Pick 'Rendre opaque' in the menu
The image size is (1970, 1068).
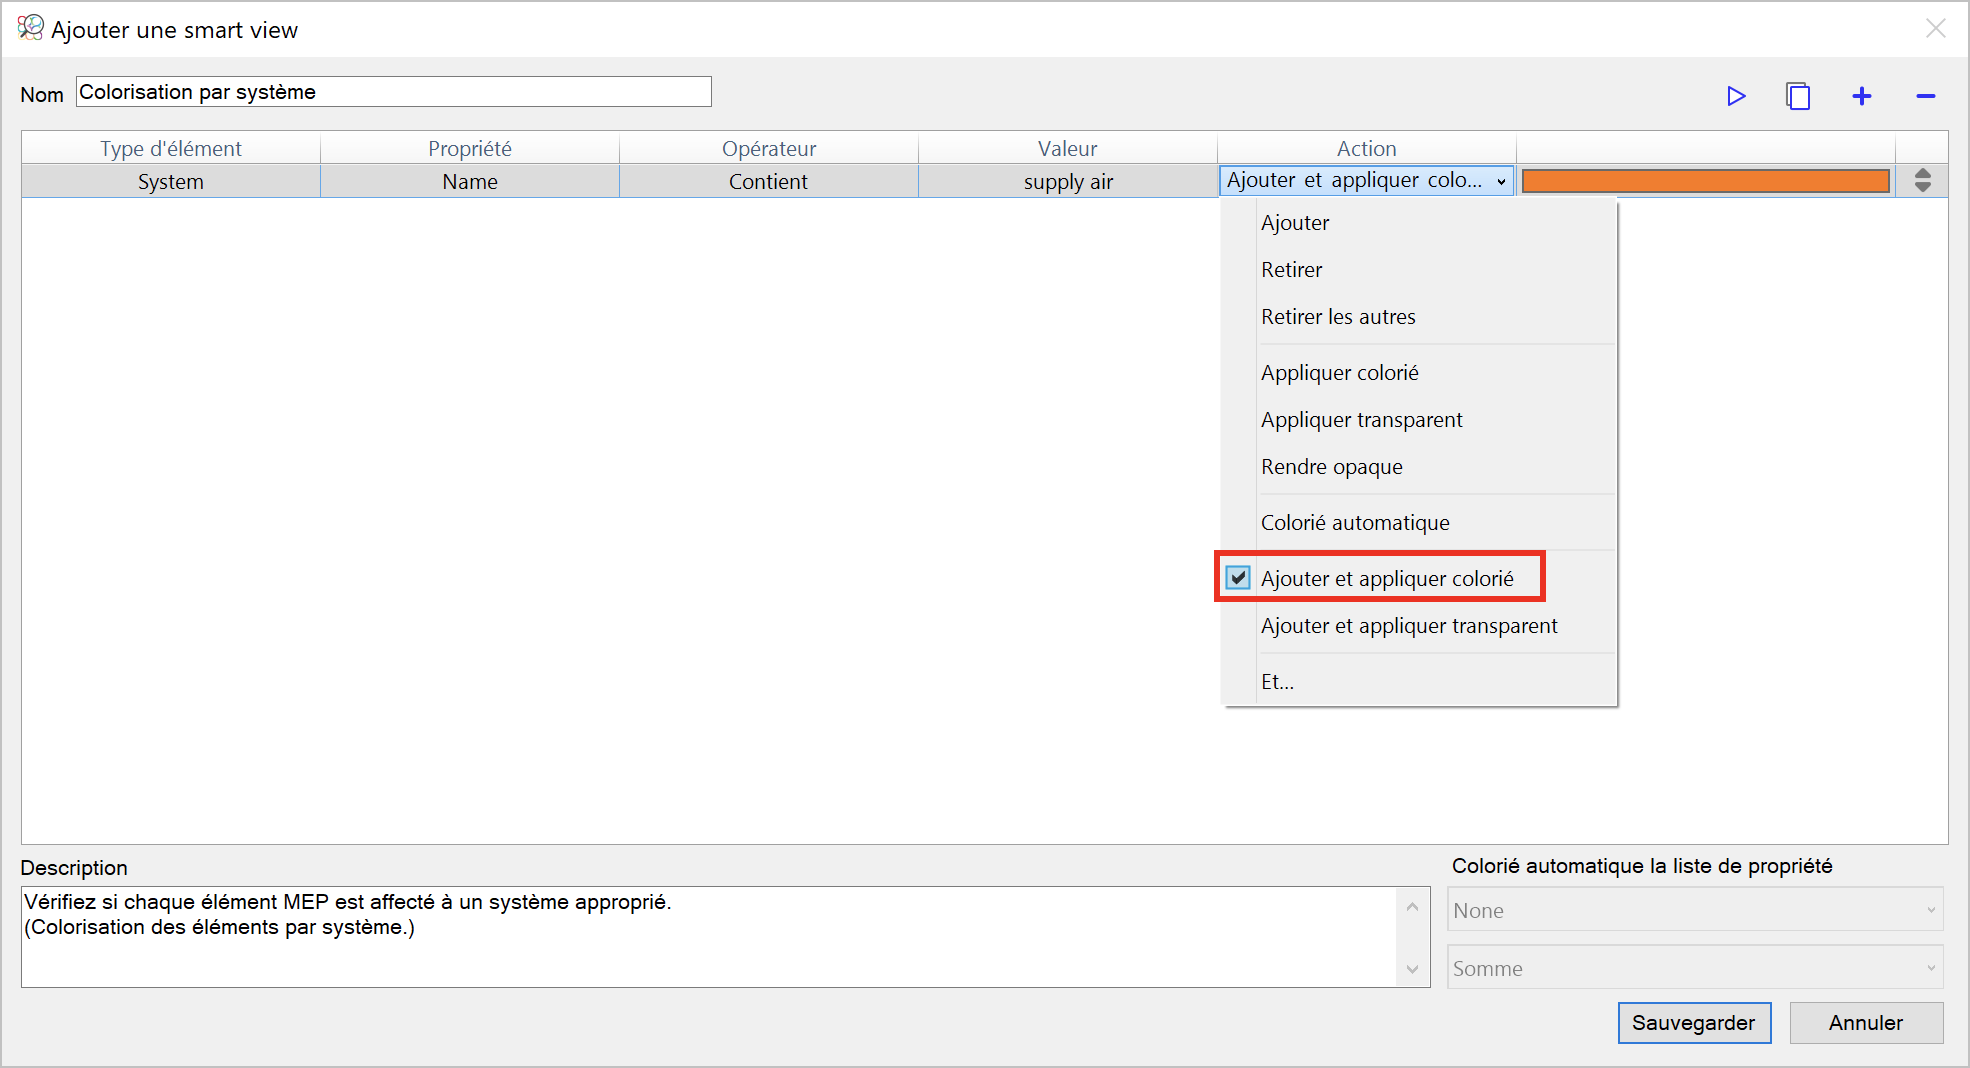pyautogui.click(x=1420, y=467)
